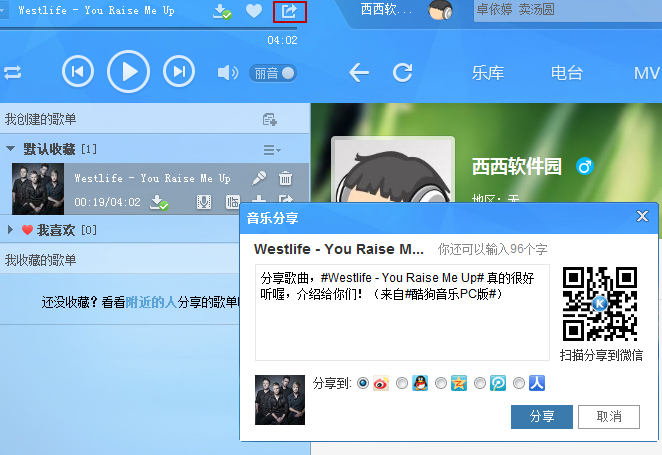Expand the 我喜欢 playlist
The width and height of the screenshot is (662, 455).
pos(11,230)
